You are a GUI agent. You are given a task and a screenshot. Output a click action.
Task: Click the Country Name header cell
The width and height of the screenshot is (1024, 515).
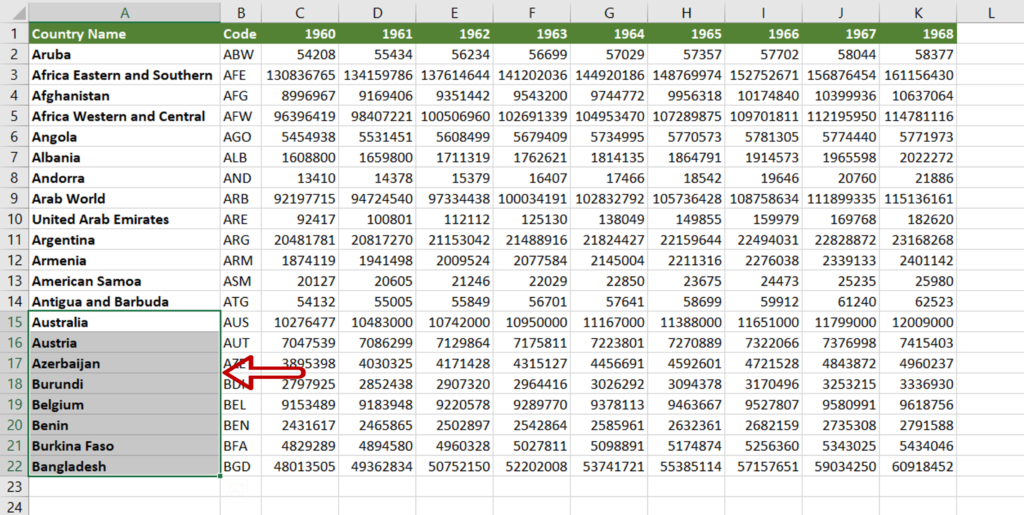coord(124,33)
